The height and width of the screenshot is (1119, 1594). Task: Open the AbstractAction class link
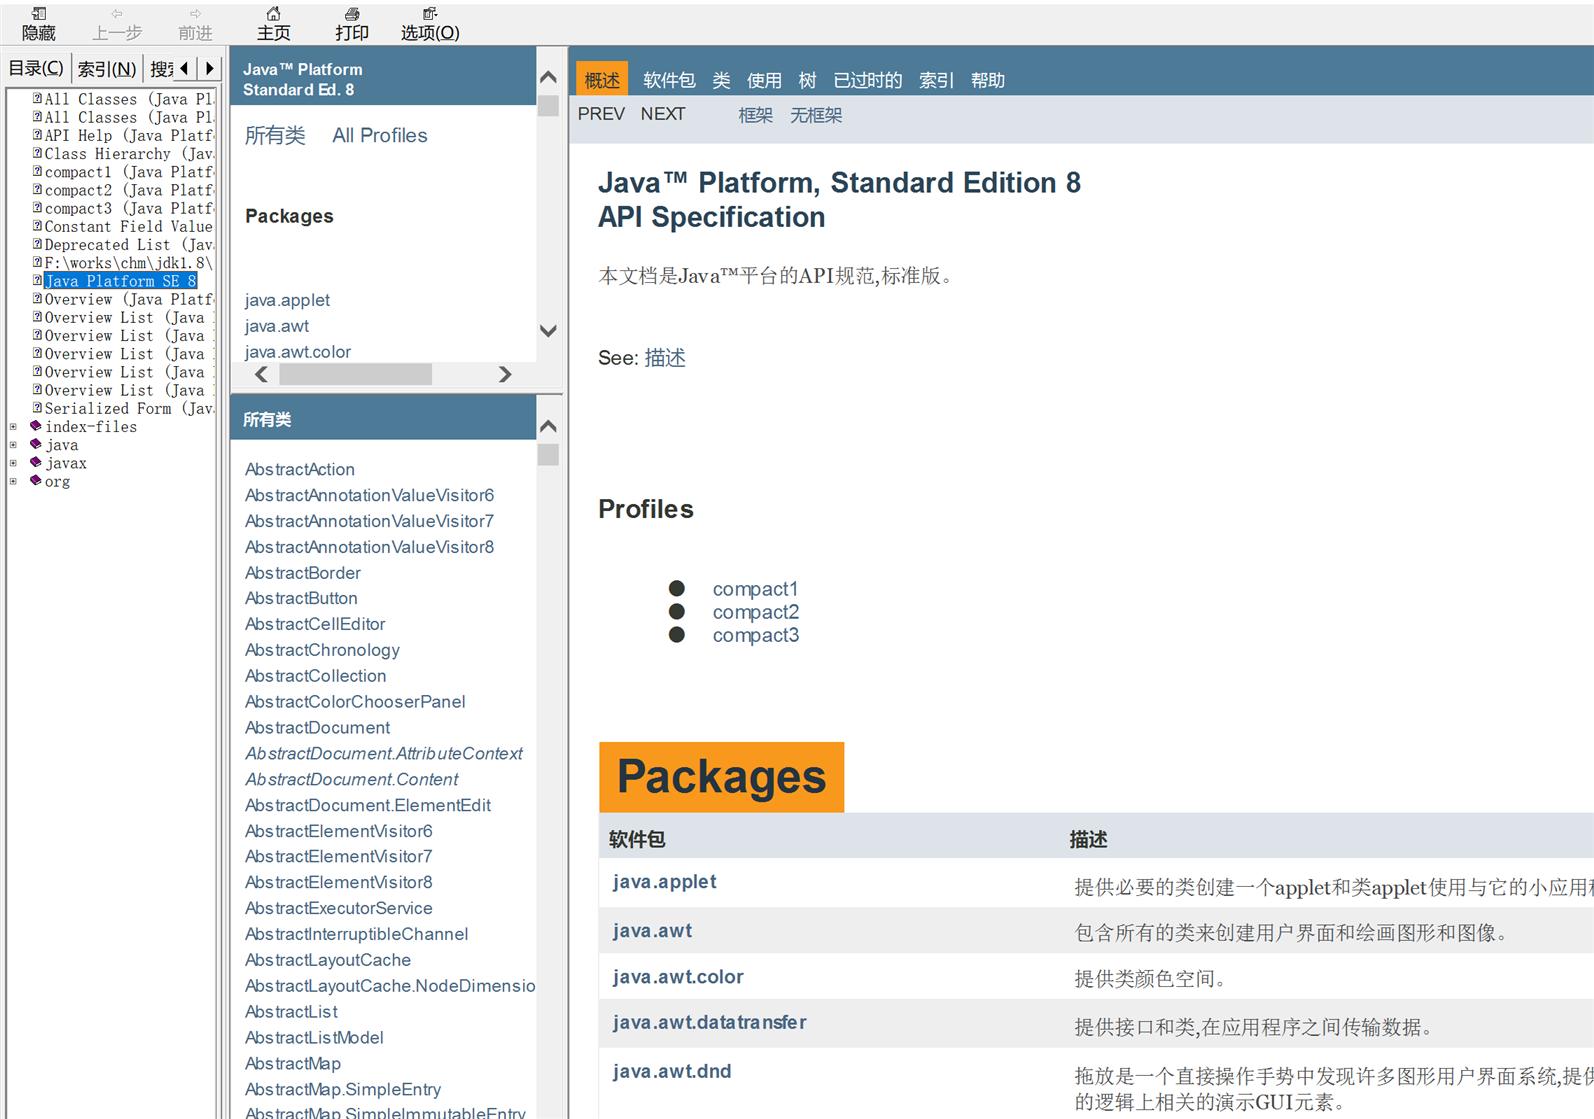[x=300, y=469]
